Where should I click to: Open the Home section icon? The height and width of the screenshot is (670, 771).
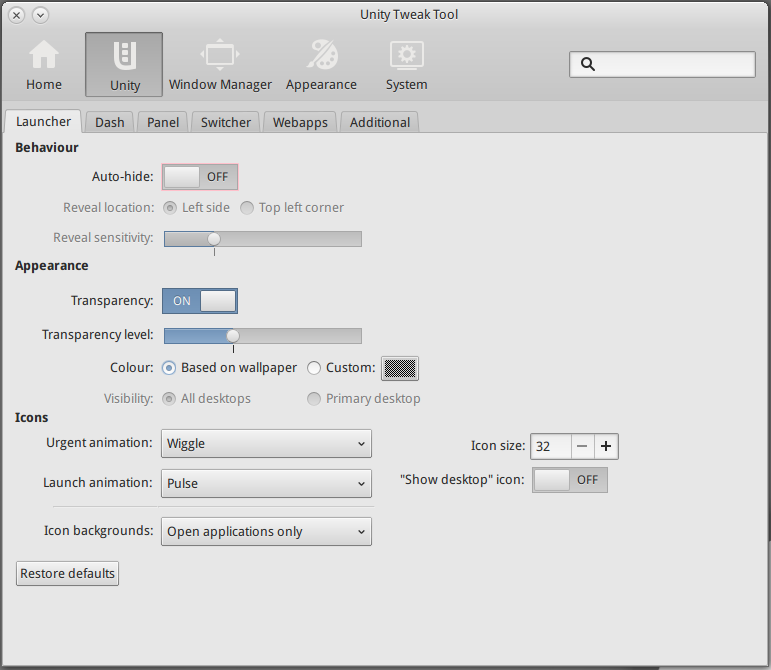tap(44, 65)
